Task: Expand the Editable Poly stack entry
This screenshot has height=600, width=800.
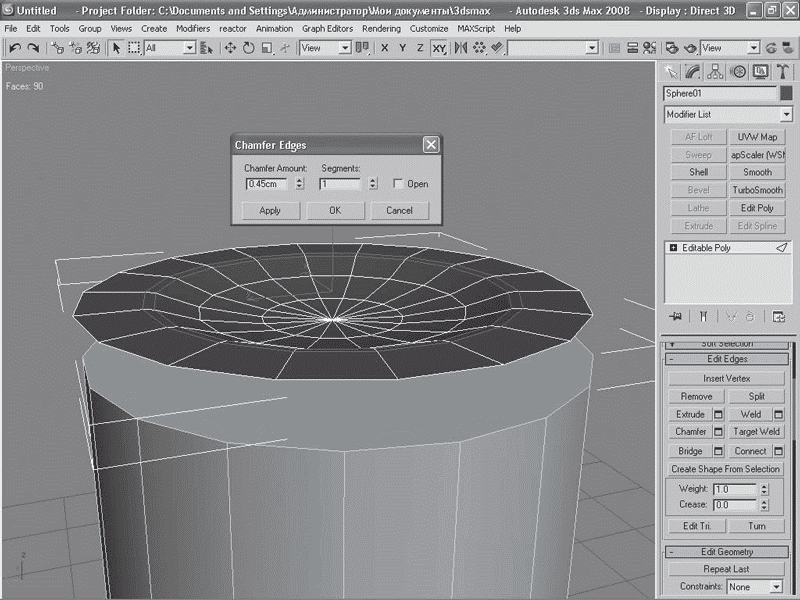Action: [673, 247]
